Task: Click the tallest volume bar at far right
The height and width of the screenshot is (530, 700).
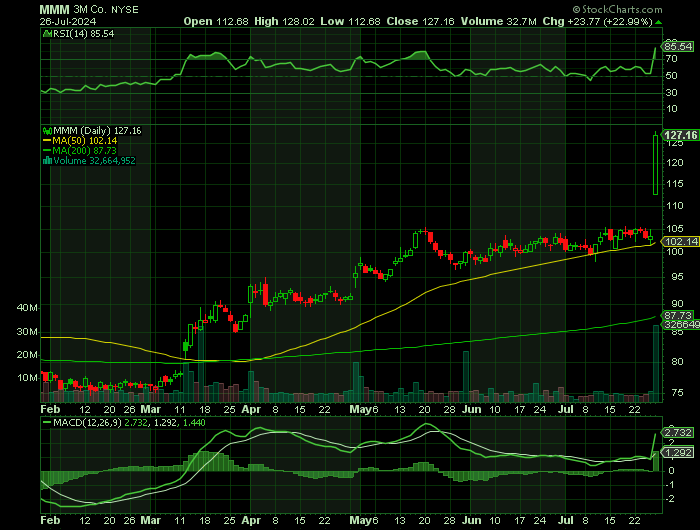Action: coord(656,363)
